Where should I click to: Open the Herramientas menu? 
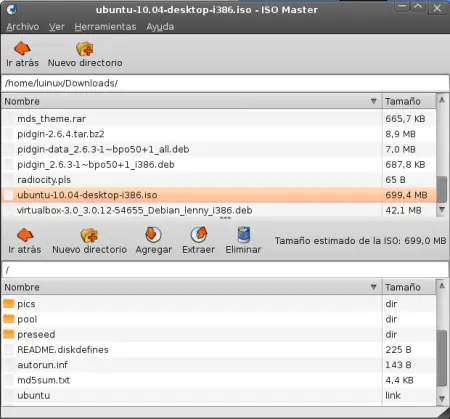(x=105, y=27)
